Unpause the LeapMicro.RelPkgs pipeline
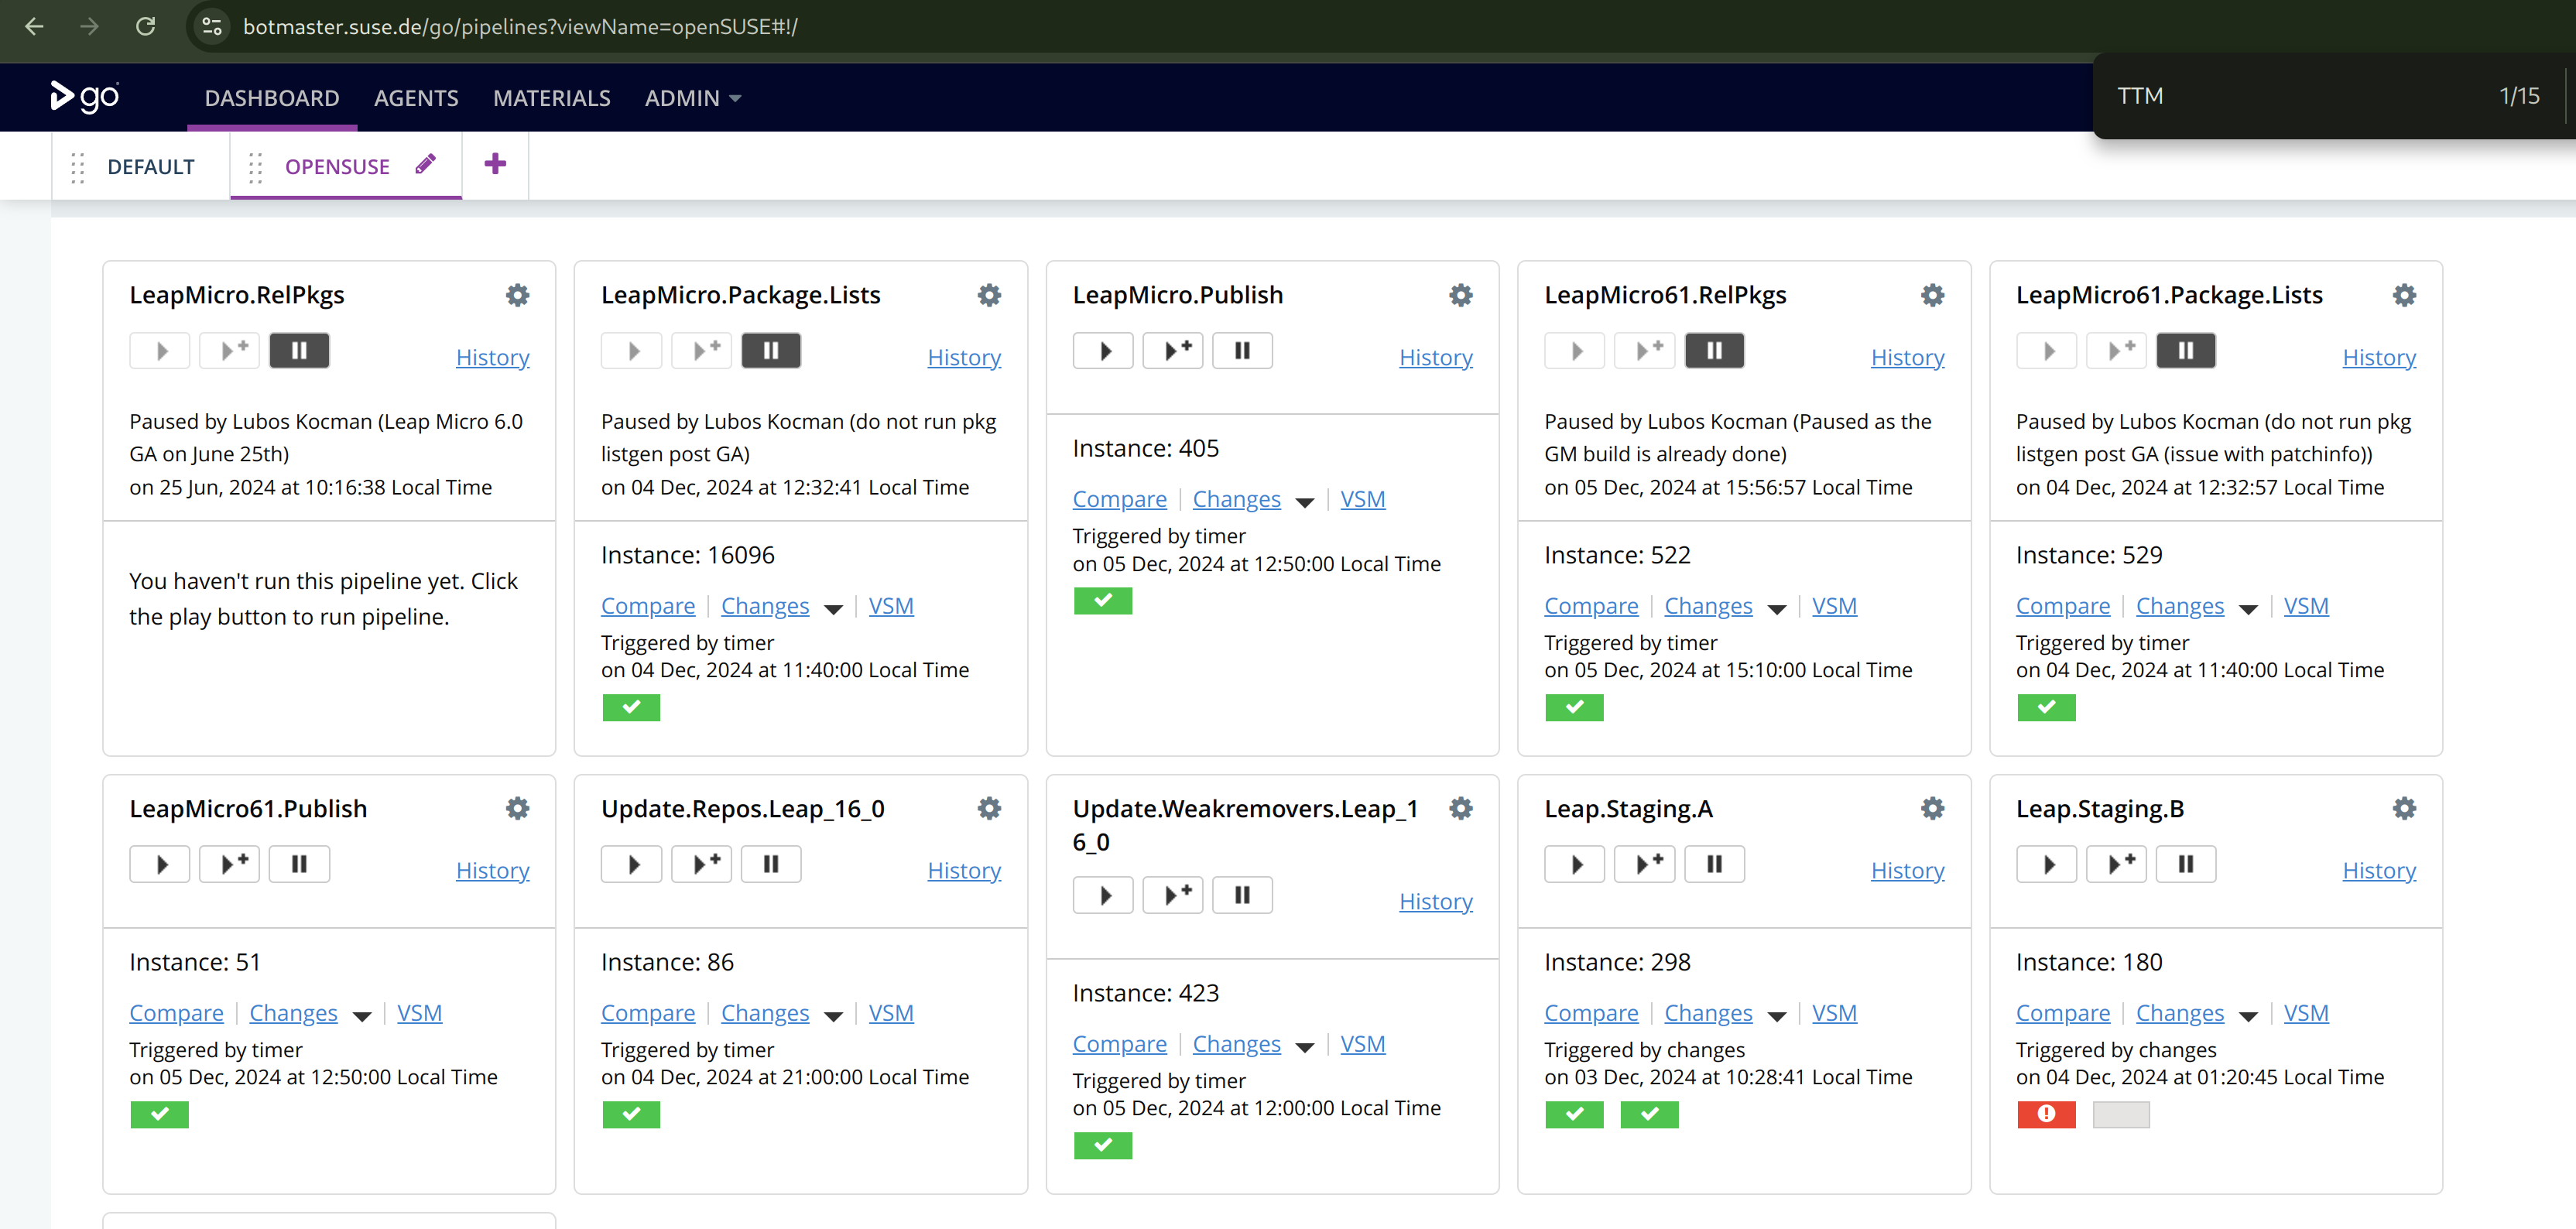This screenshot has height=1229, width=2576. [x=299, y=351]
